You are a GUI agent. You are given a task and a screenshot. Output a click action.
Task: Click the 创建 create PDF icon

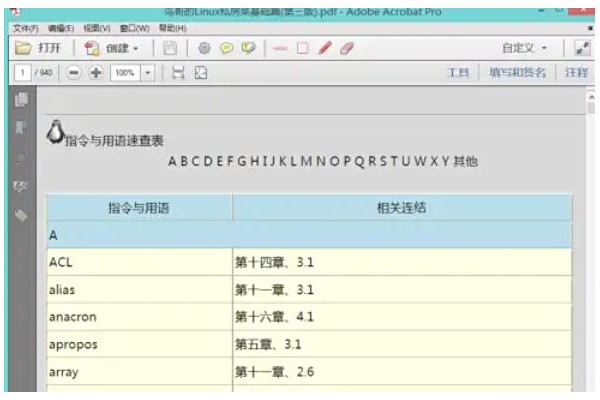(92, 48)
